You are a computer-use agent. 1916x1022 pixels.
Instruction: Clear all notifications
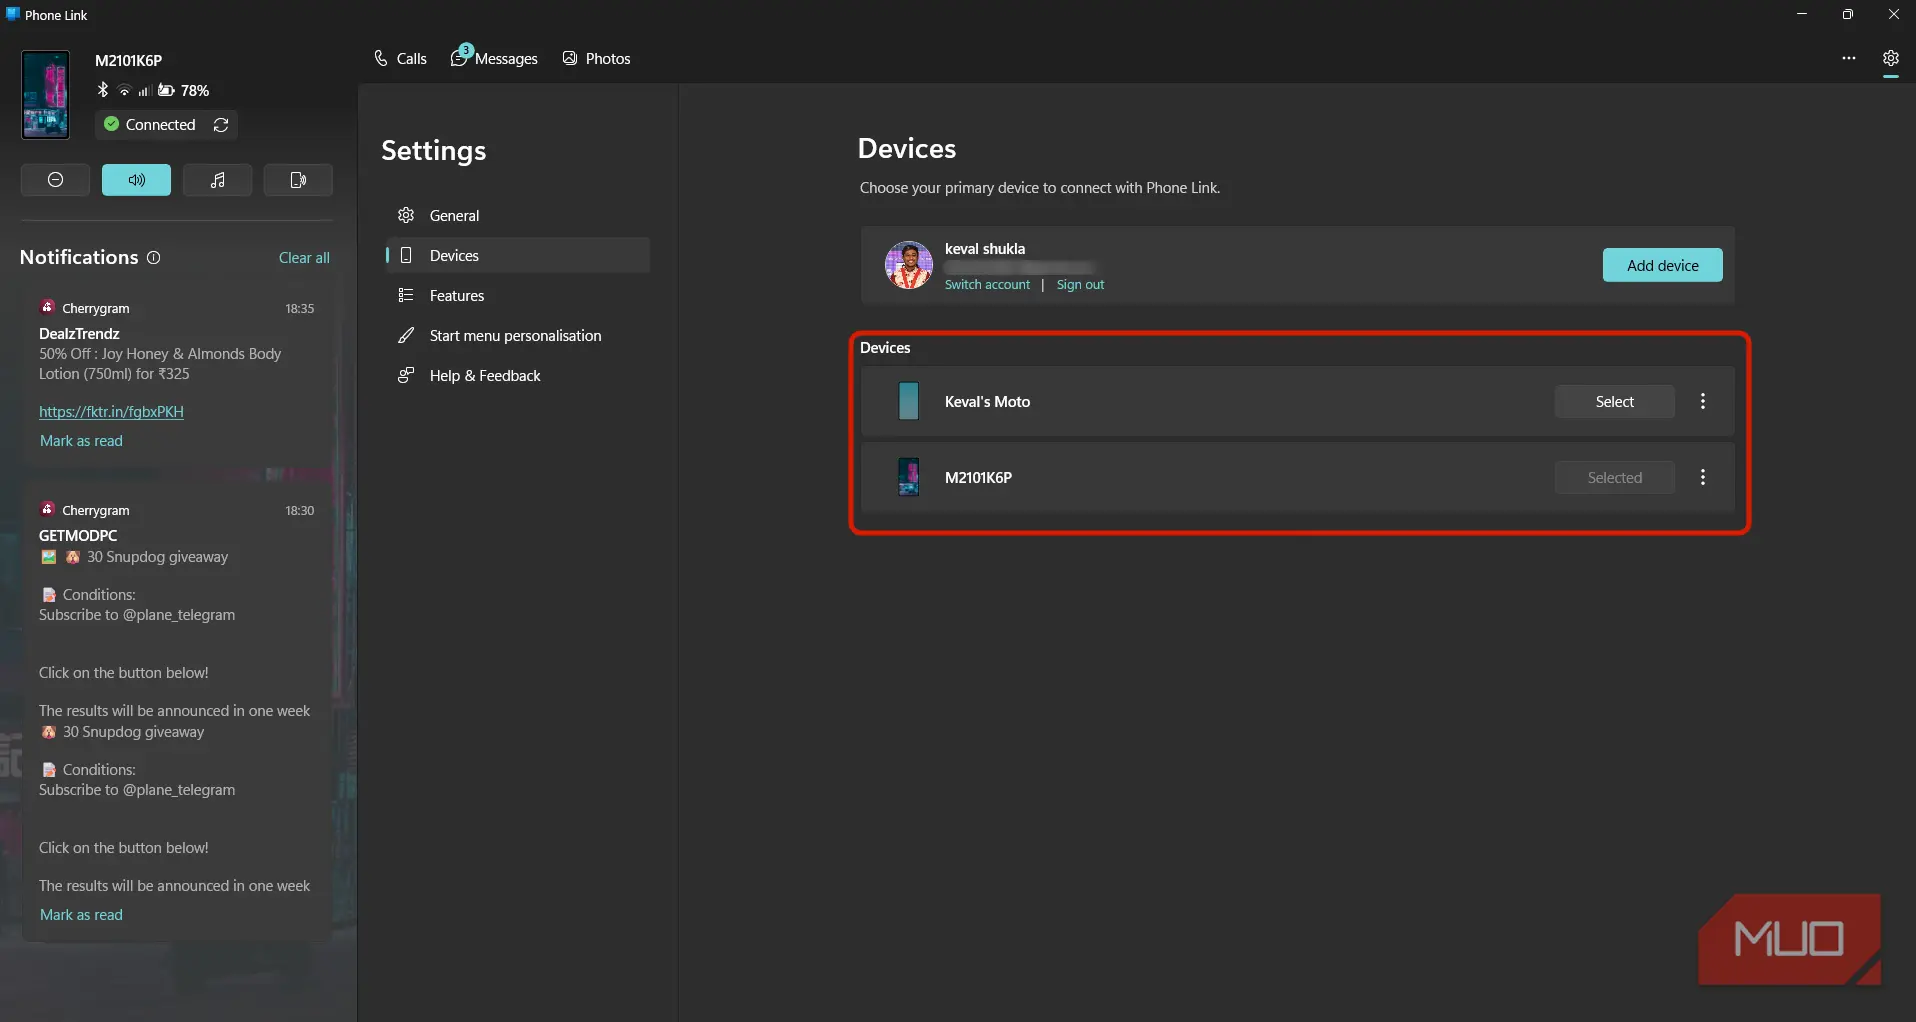click(x=304, y=258)
